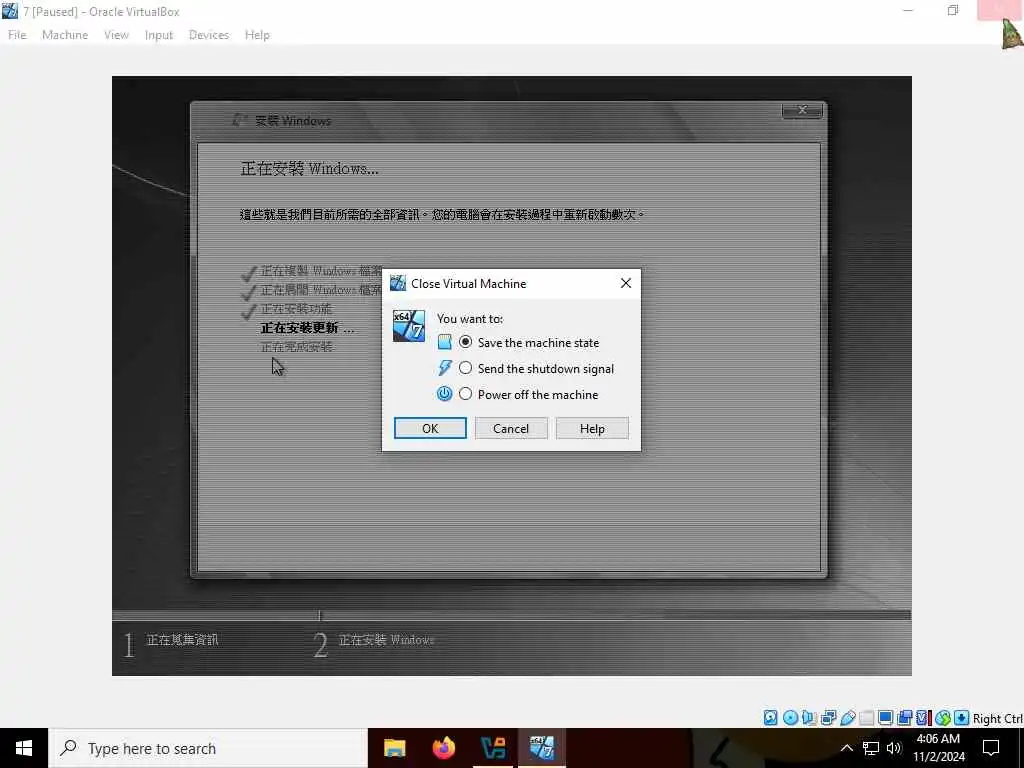Viewport: 1024px width, 768px height.
Task: Click the mouse integration status icon
Action: 942,718
